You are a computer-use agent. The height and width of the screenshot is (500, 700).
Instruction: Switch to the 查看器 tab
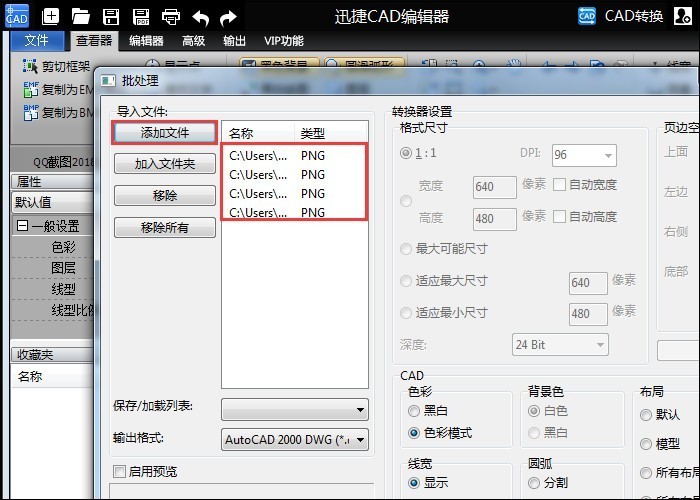coord(94,41)
